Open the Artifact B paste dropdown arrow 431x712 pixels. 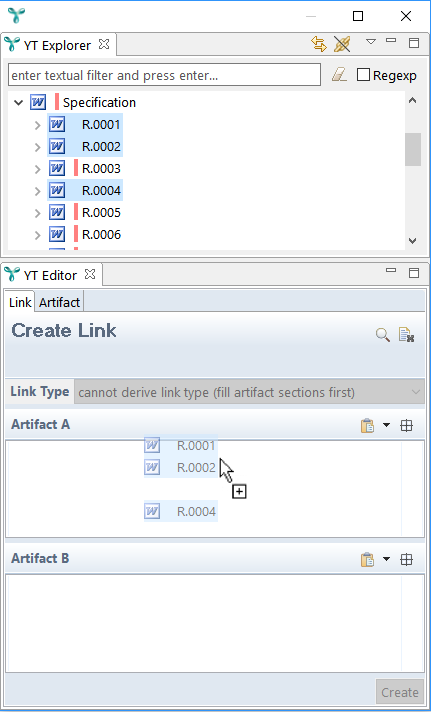(386, 559)
